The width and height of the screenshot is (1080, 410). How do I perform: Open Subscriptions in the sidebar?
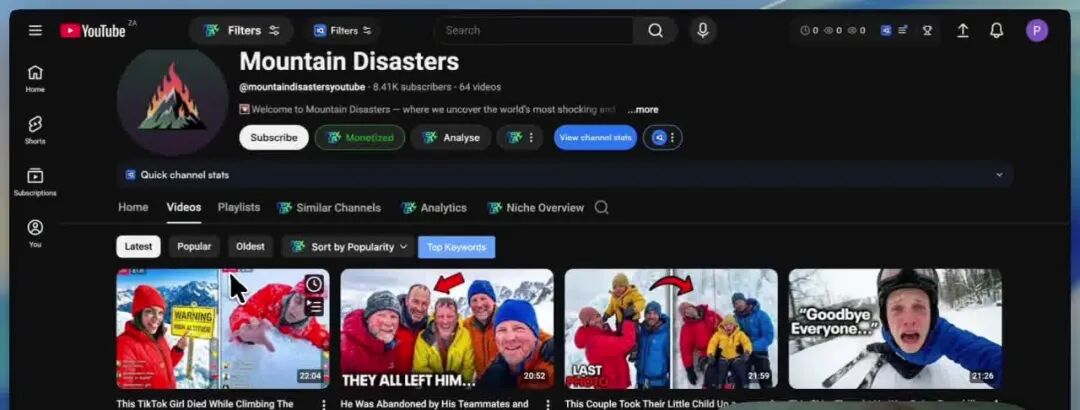(x=35, y=181)
